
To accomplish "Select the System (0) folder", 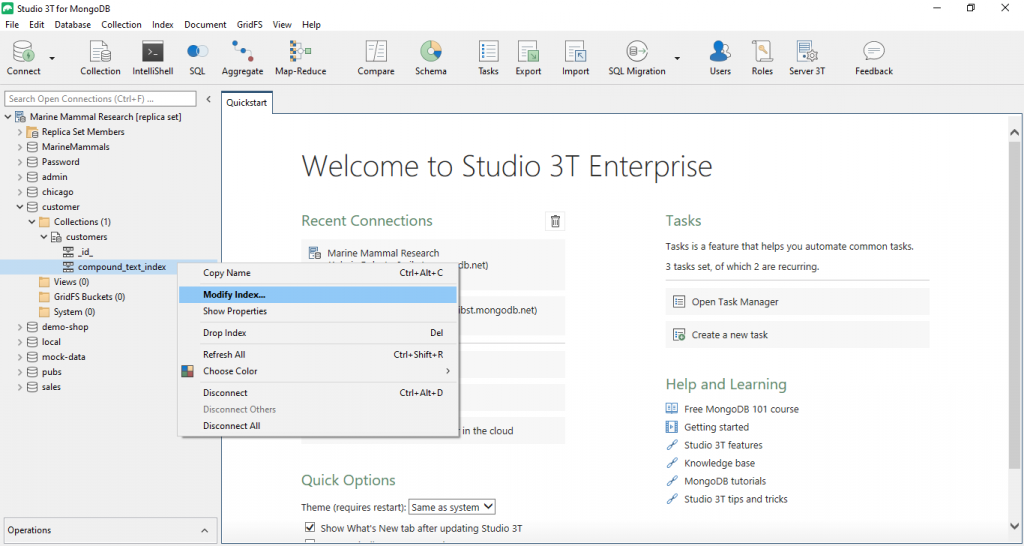I will (x=74, y=312).
